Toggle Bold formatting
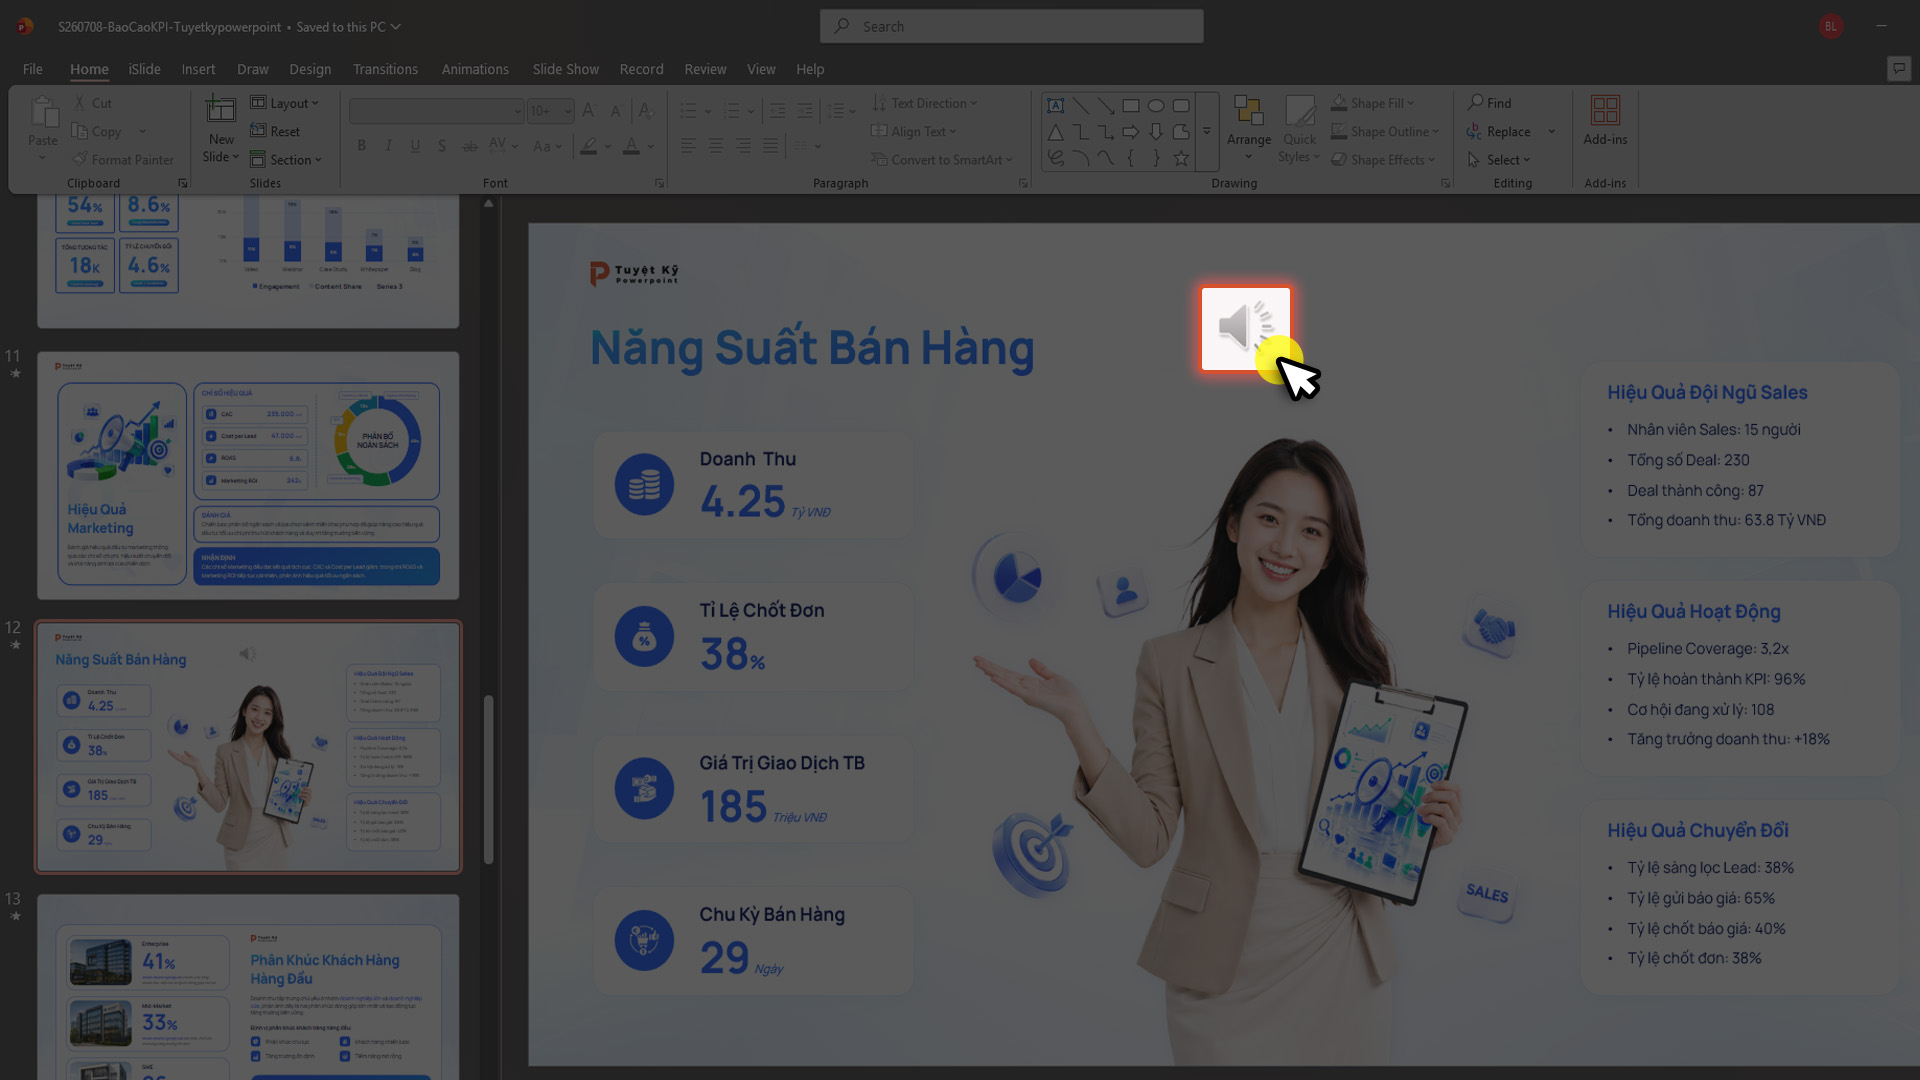1920x1080 pixels. [361, 146]
